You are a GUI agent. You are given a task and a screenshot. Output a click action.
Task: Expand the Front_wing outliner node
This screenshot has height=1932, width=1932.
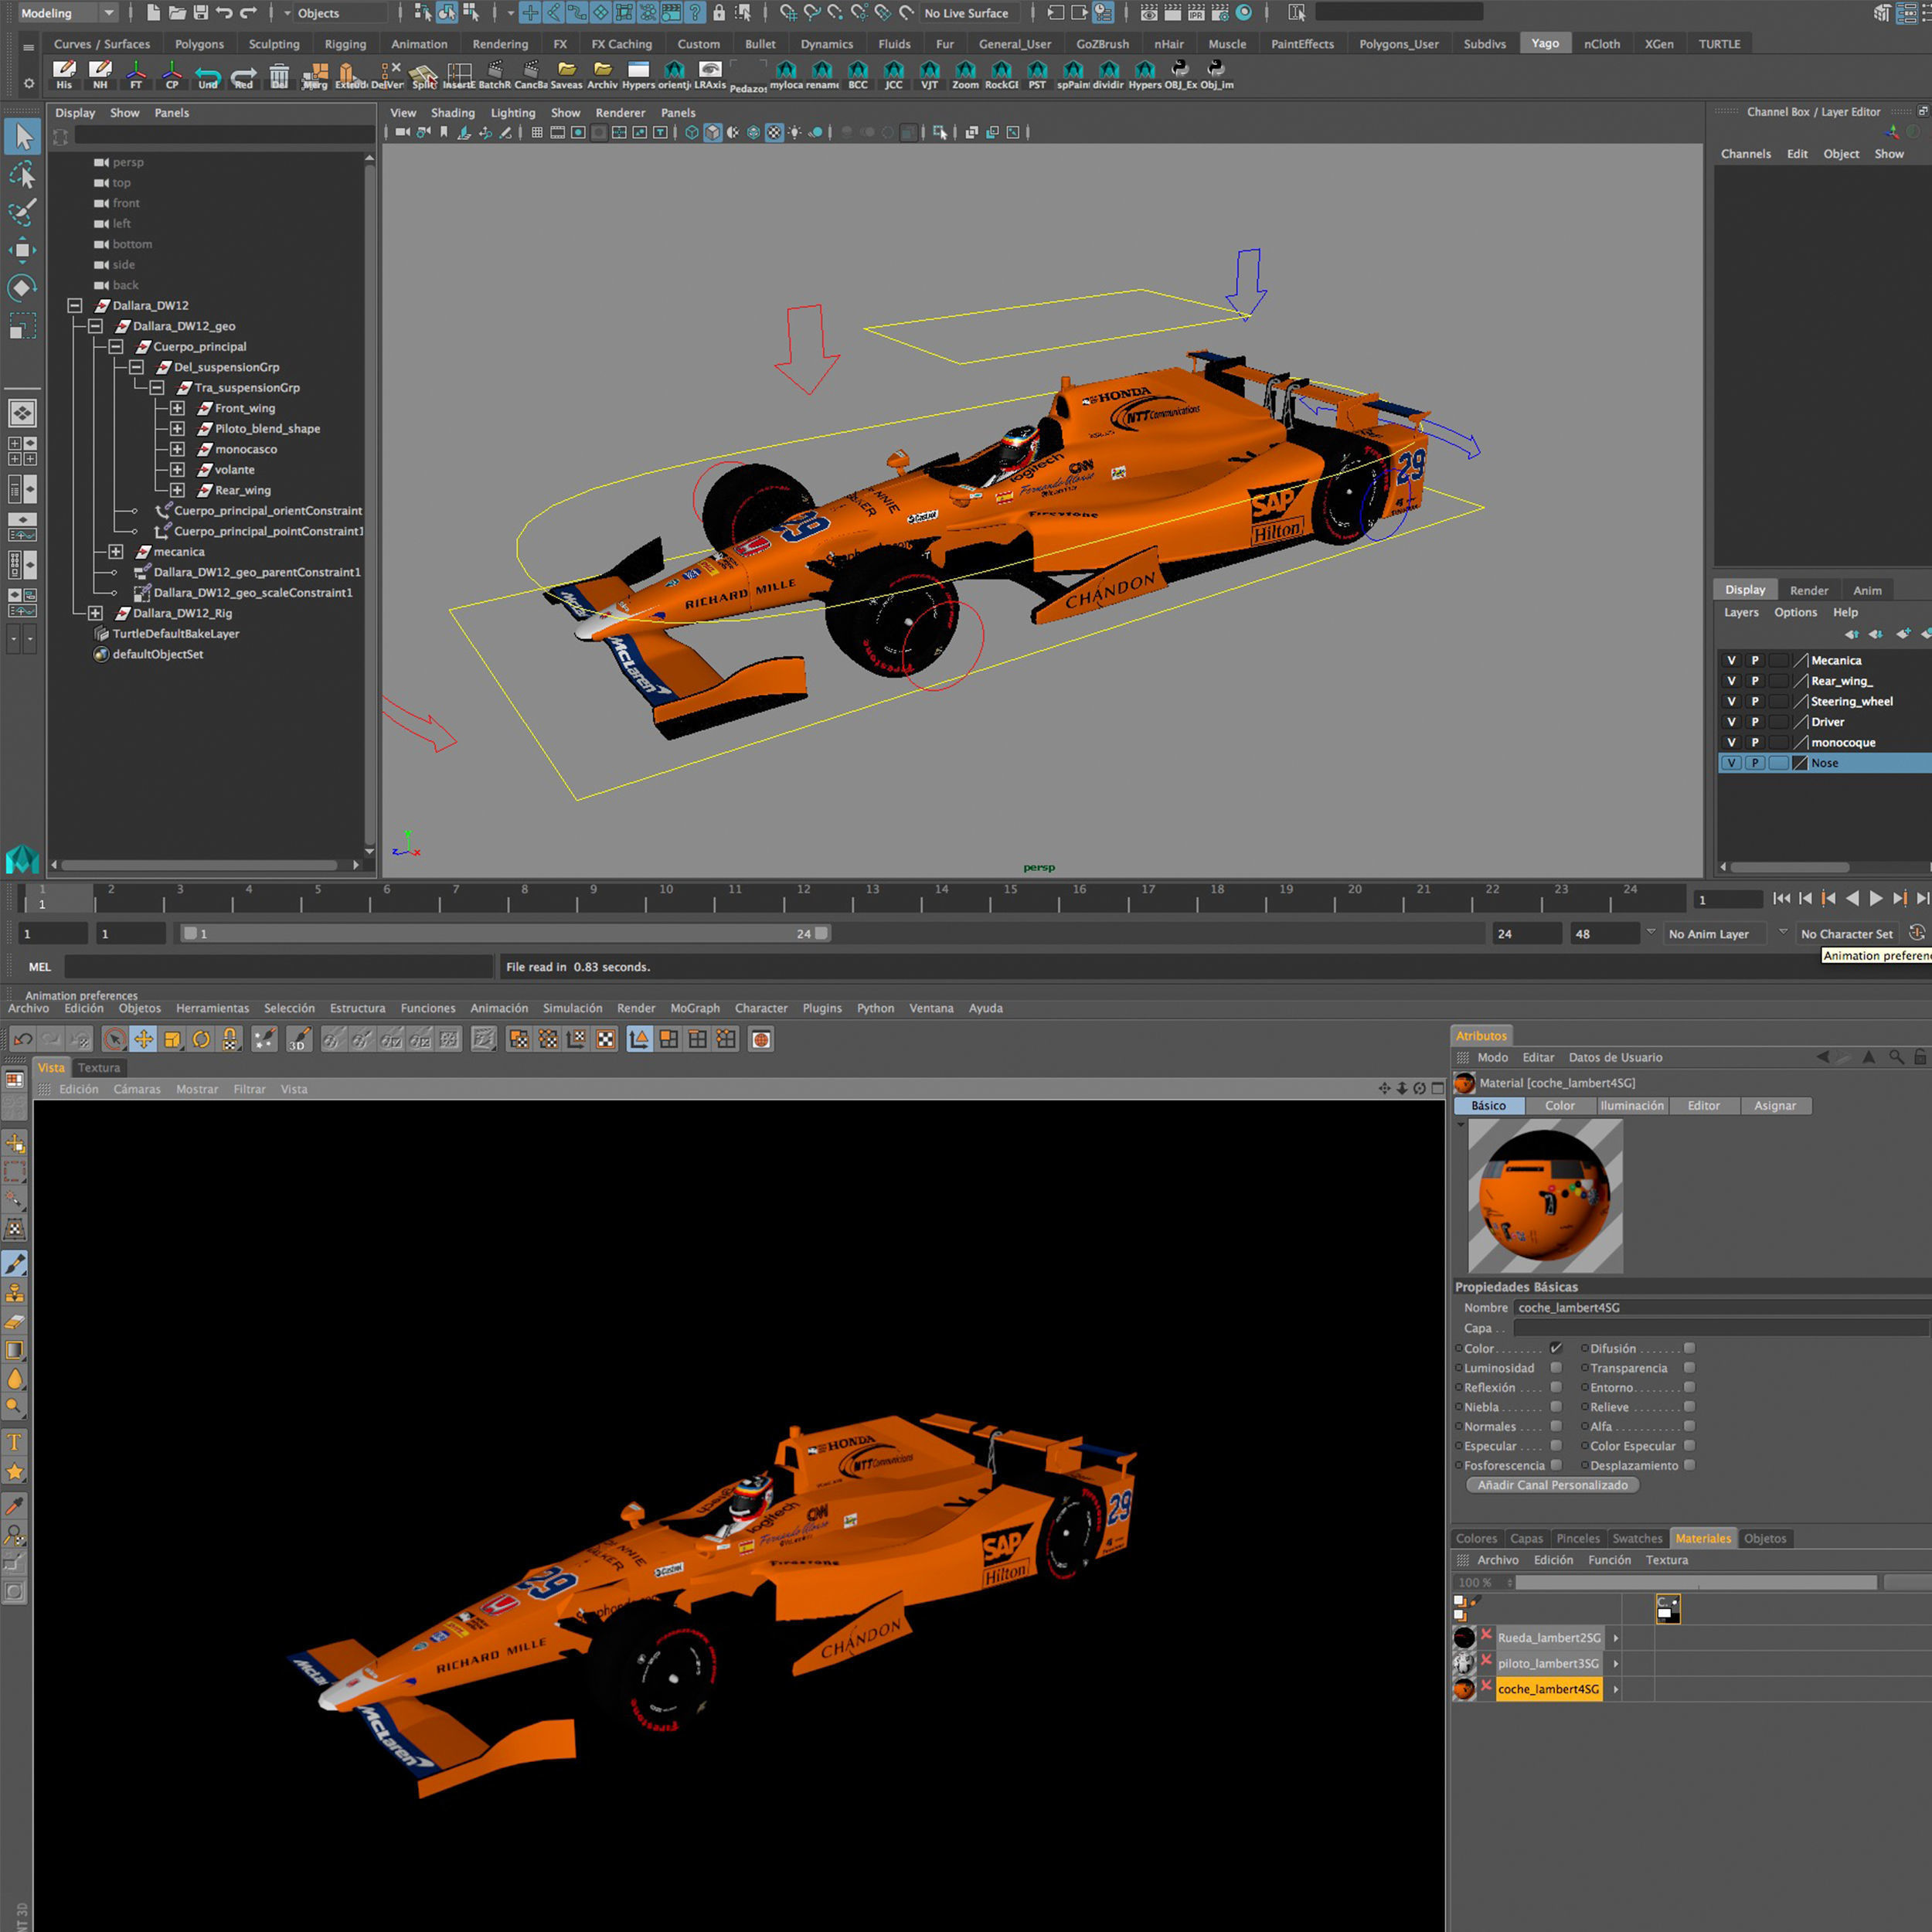177,408
